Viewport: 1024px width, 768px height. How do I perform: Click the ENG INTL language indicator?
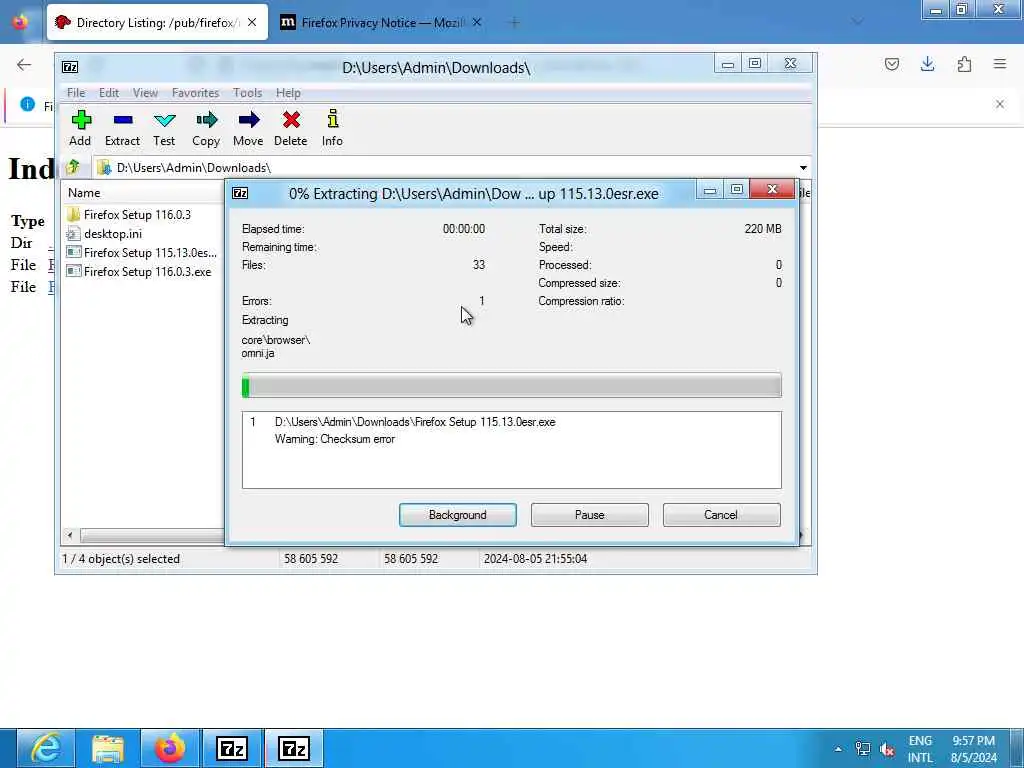(920, 749)
